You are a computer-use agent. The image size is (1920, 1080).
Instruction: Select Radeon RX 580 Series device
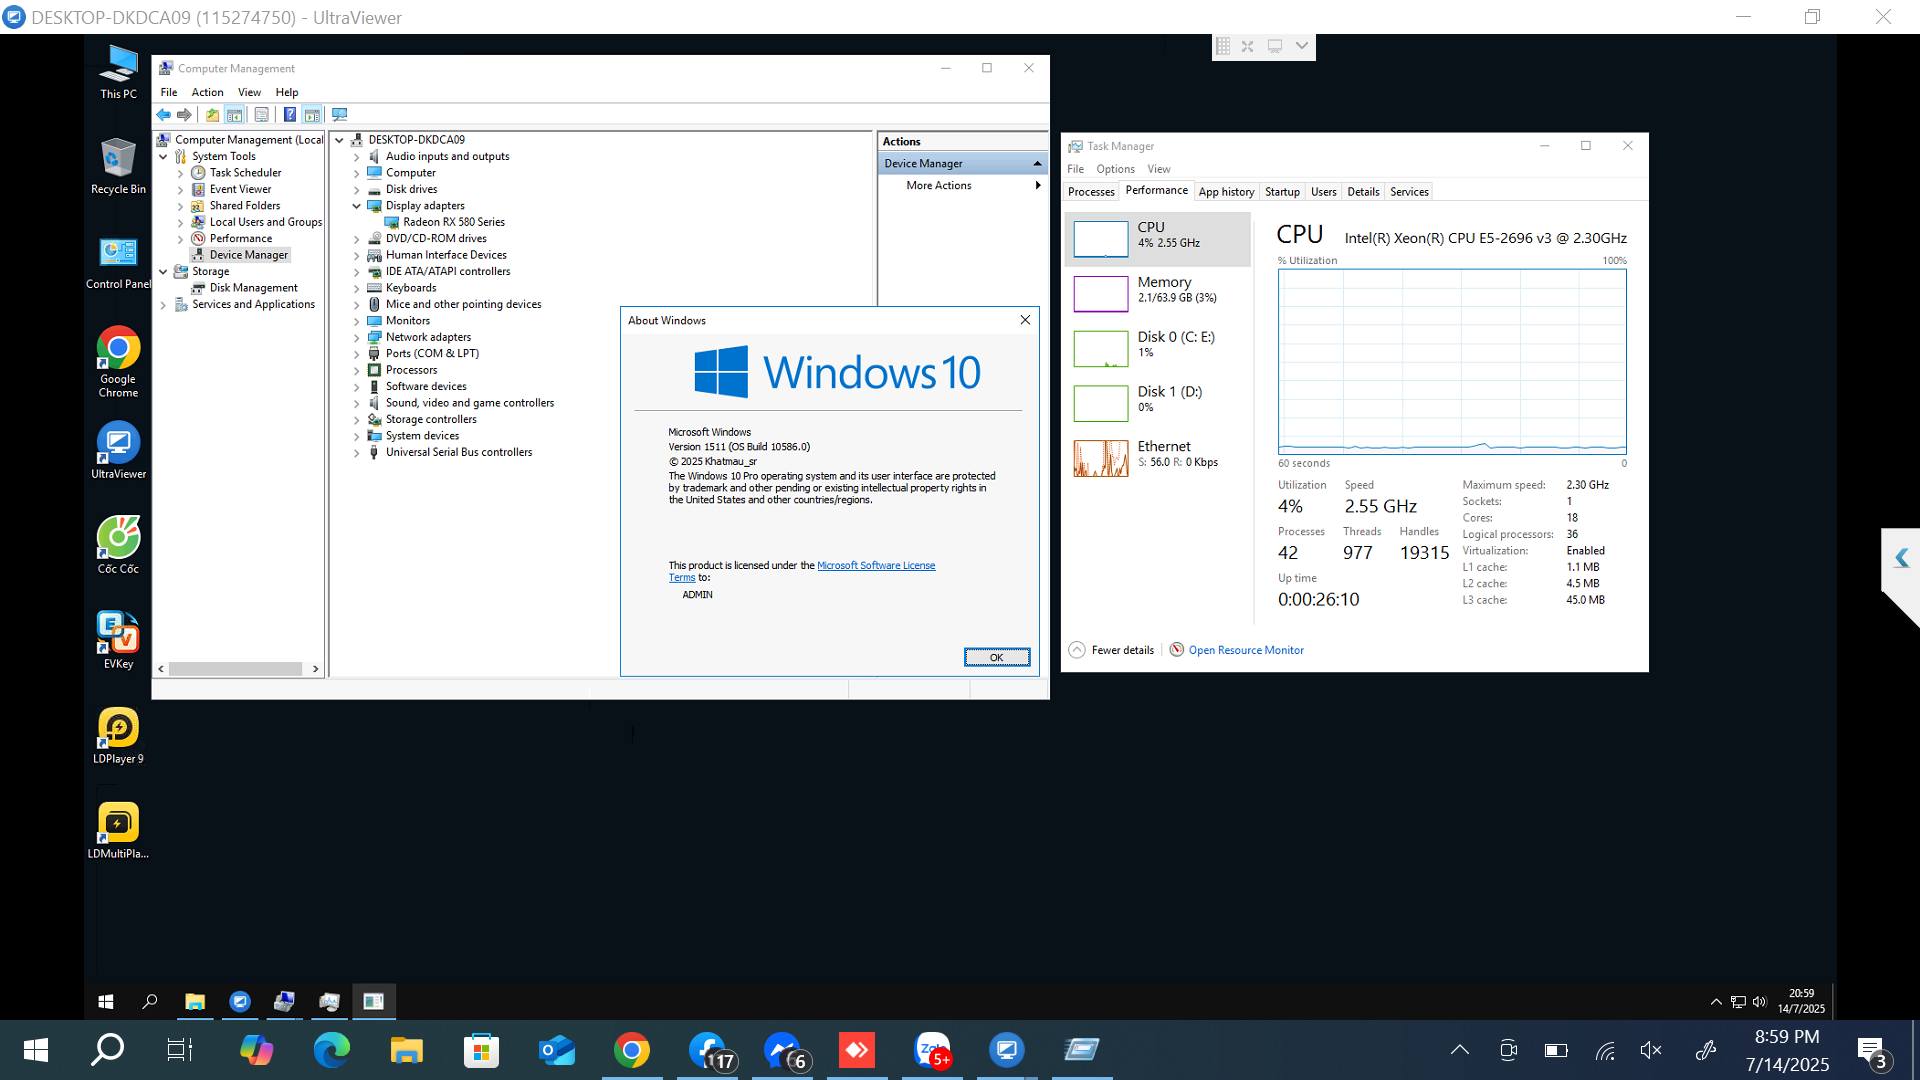[454, 222]
